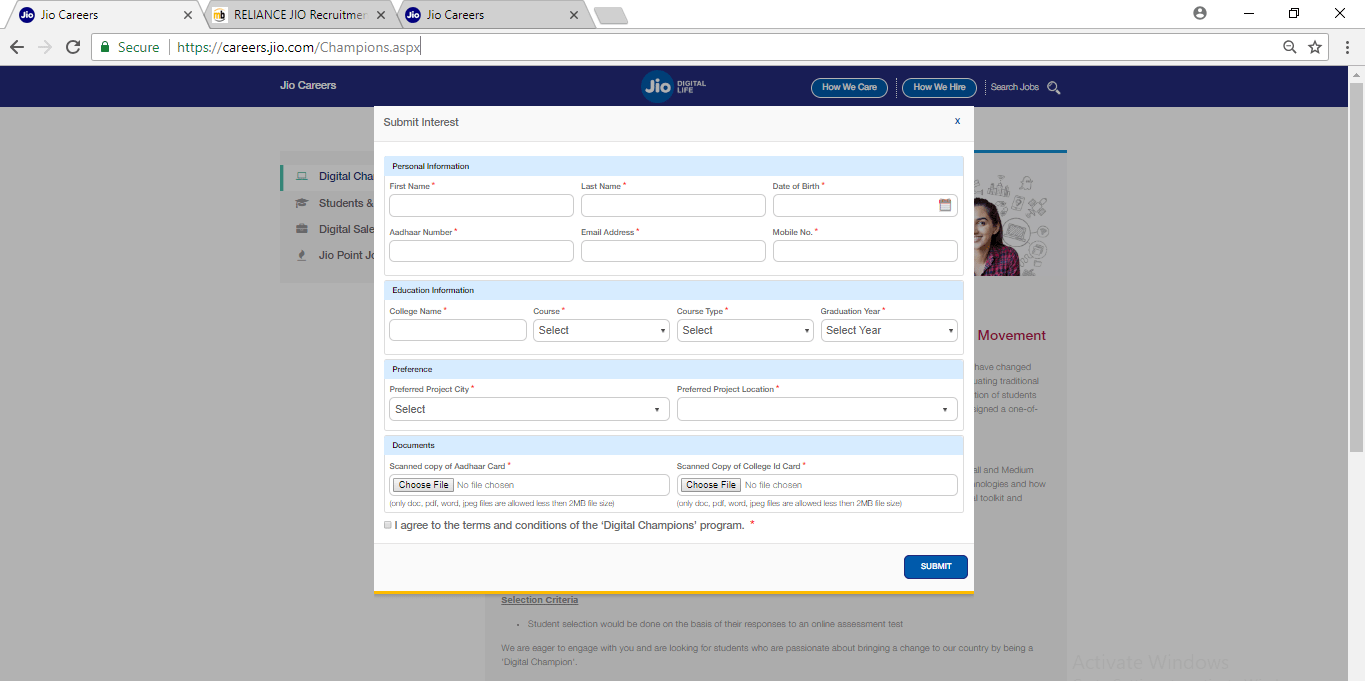The width and height of the screenshot is (1365, 681).
Task: Open a new browser tab
Action: pyautogui.click(x=610, y=15)
